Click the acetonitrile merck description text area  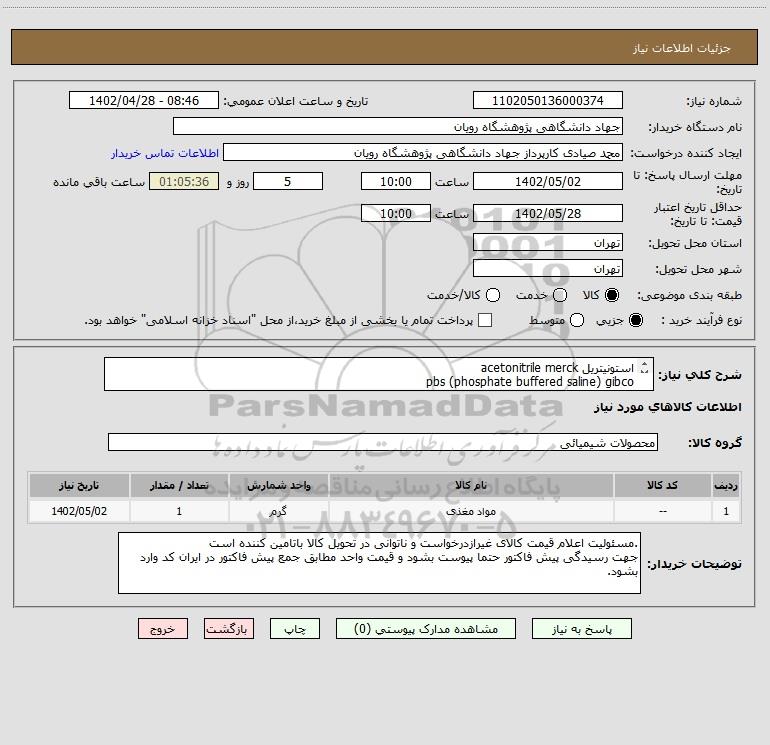point(379,374)
